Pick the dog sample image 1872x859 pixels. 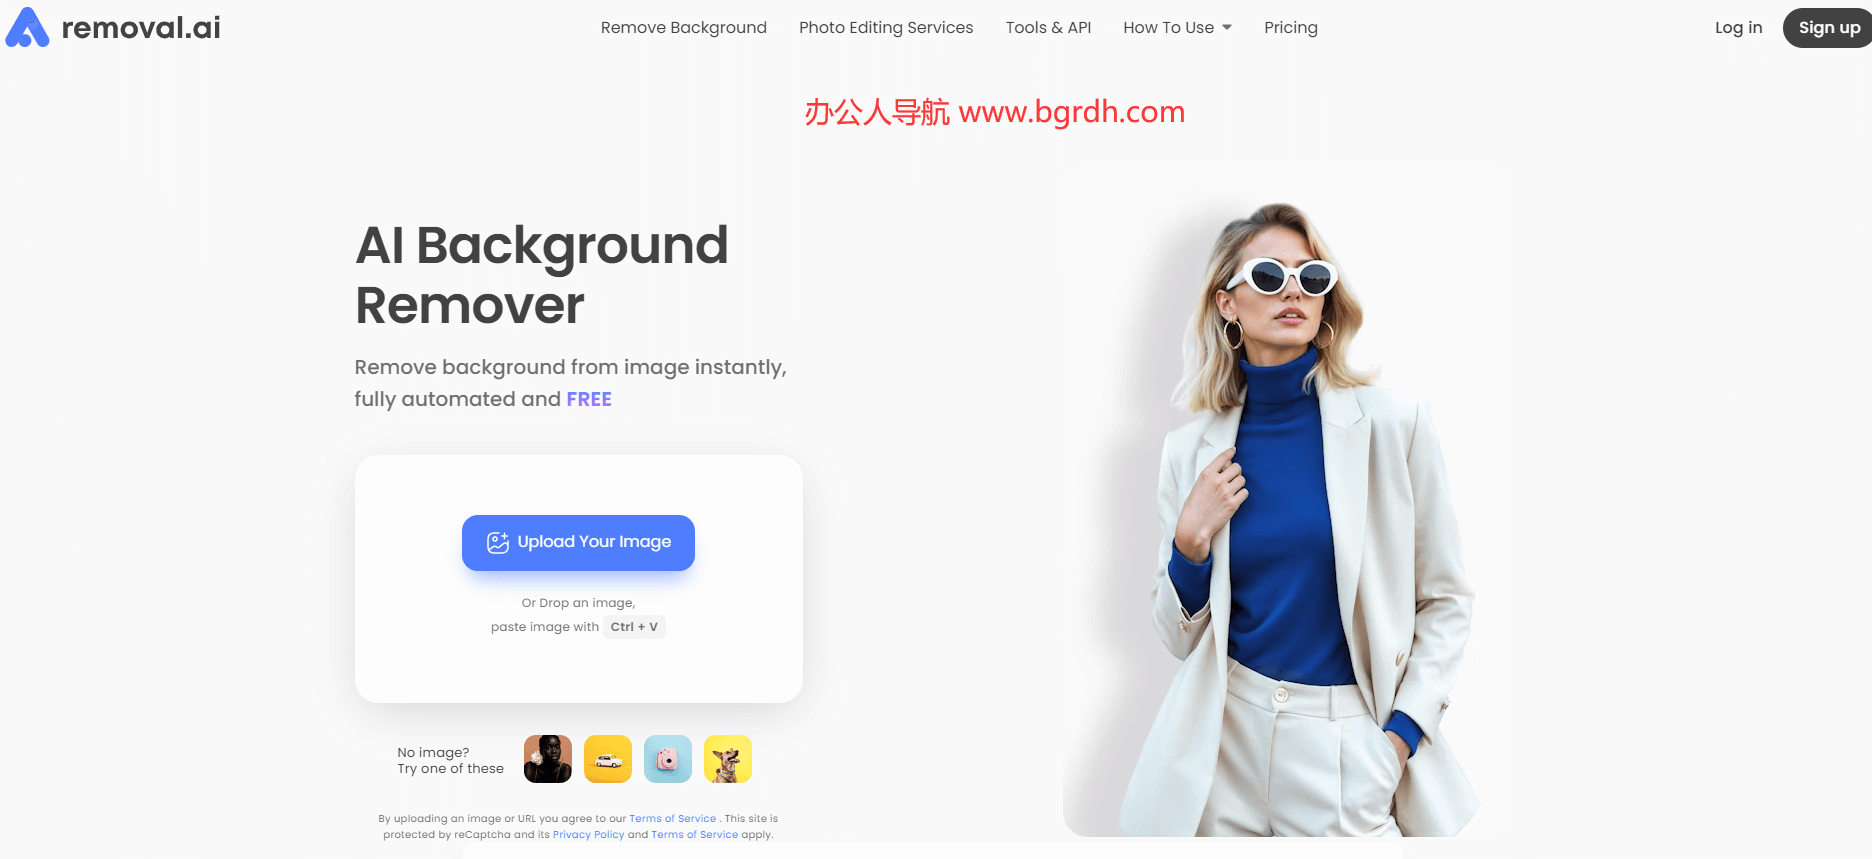point(728,759)
